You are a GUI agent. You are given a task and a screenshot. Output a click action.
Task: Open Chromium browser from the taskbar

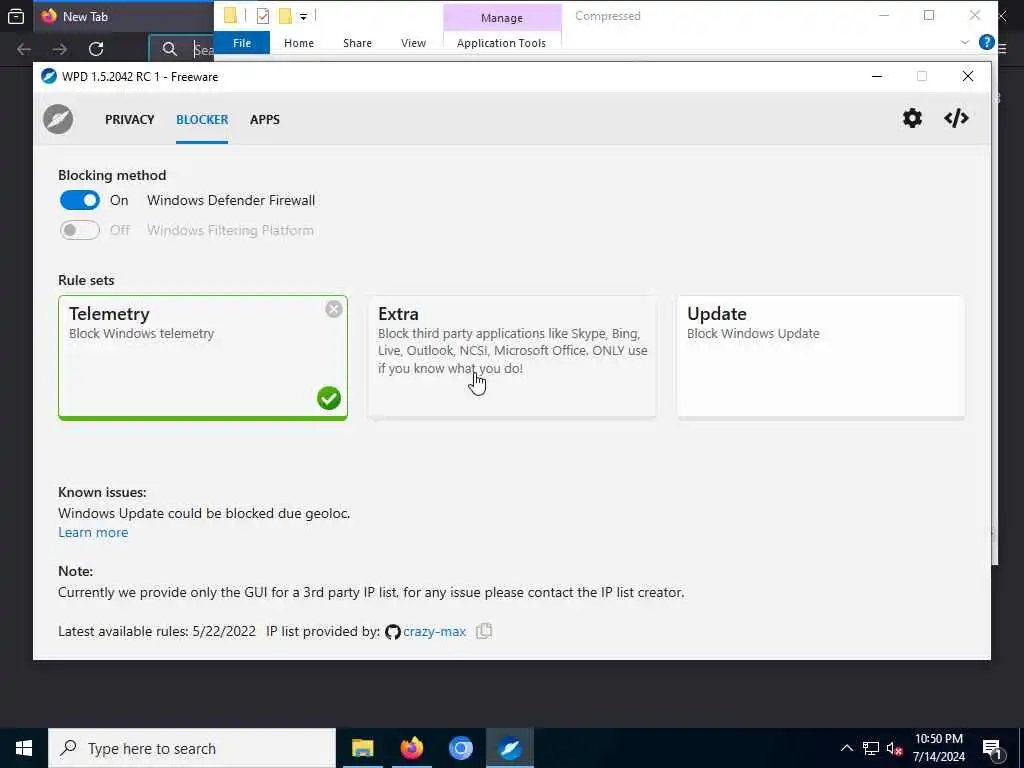460,748
